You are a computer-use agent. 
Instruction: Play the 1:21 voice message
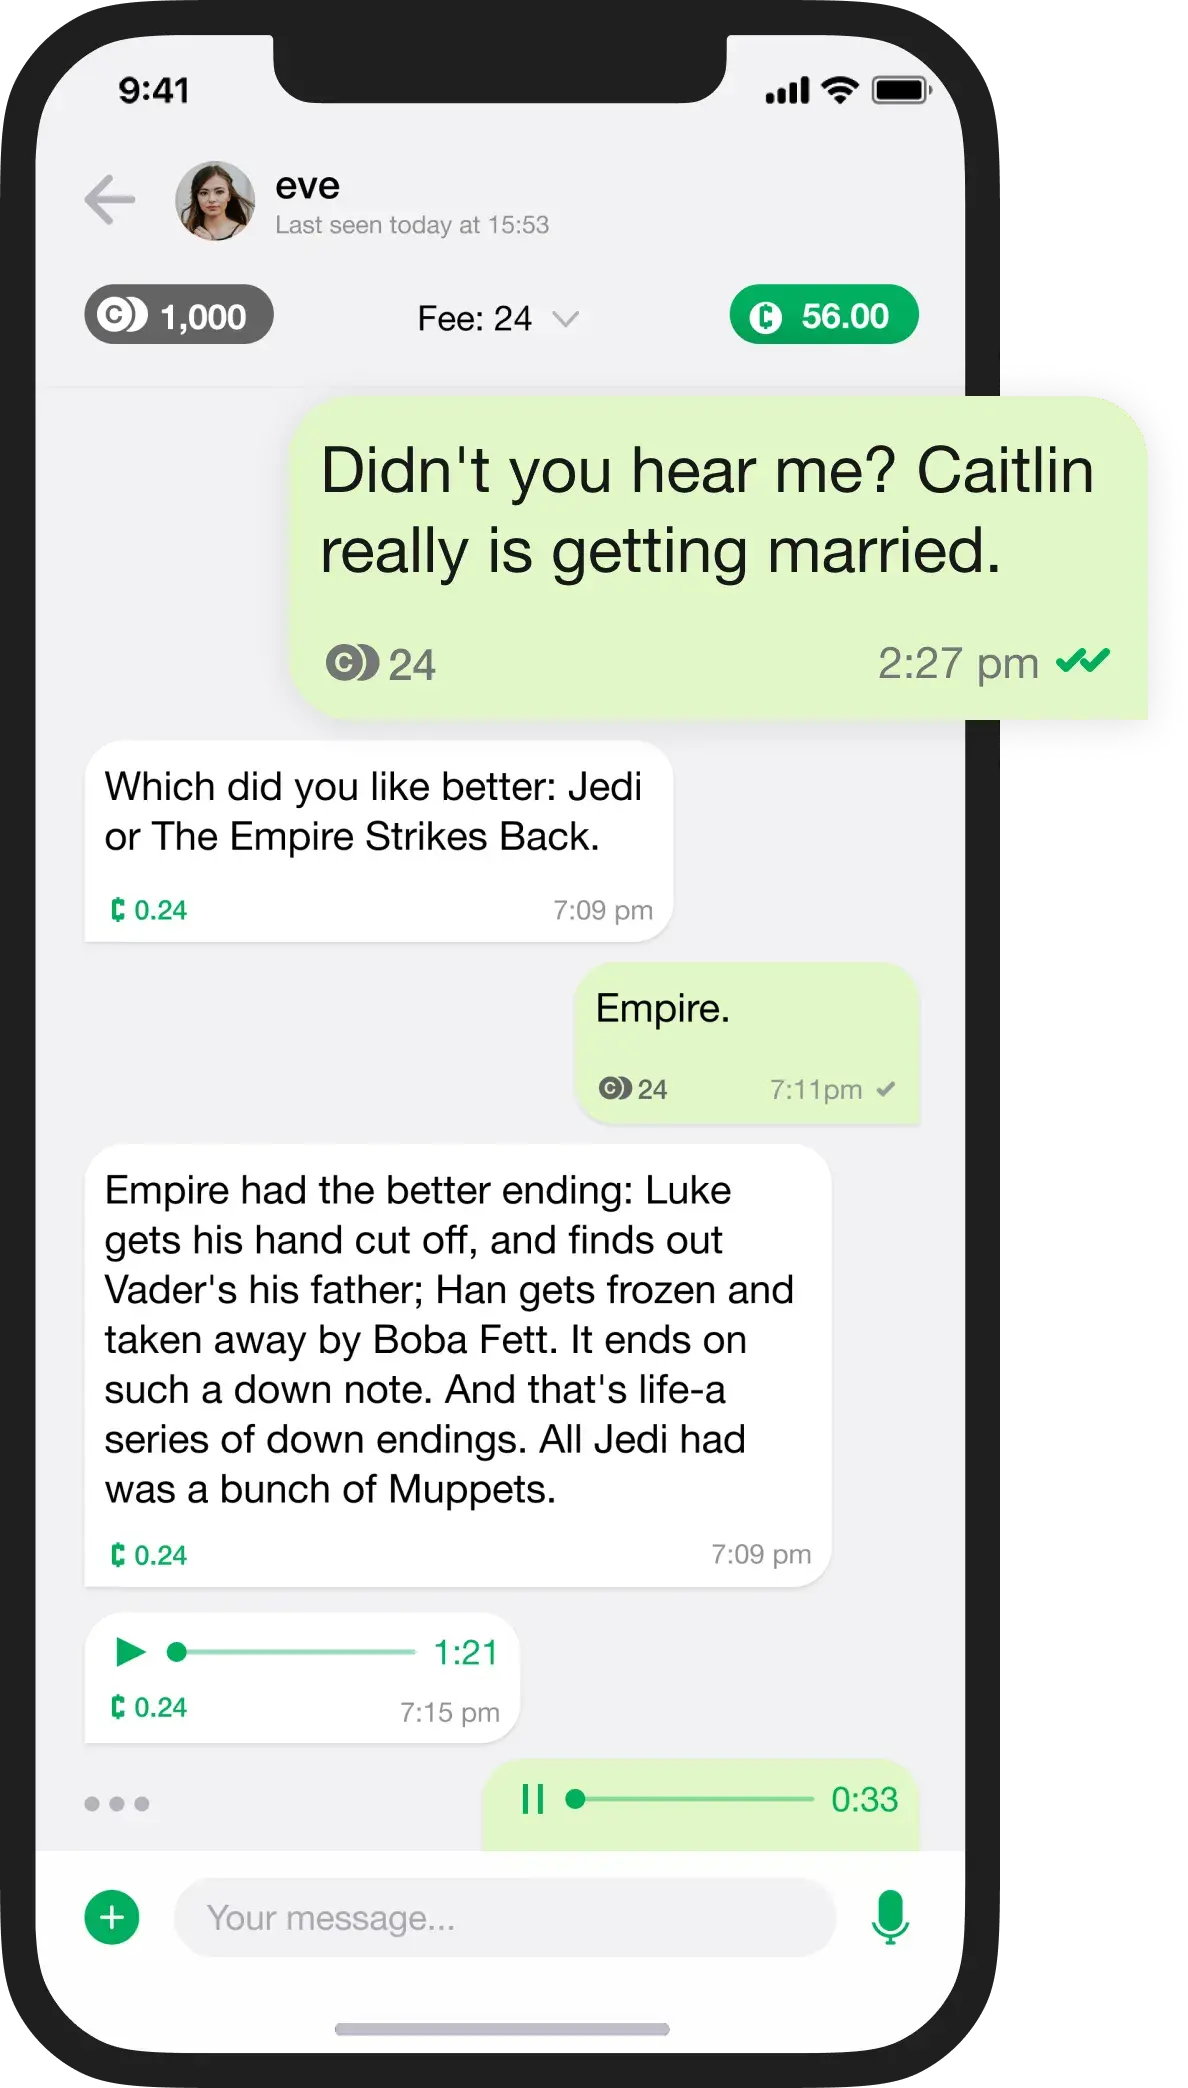pos(130,1652)
